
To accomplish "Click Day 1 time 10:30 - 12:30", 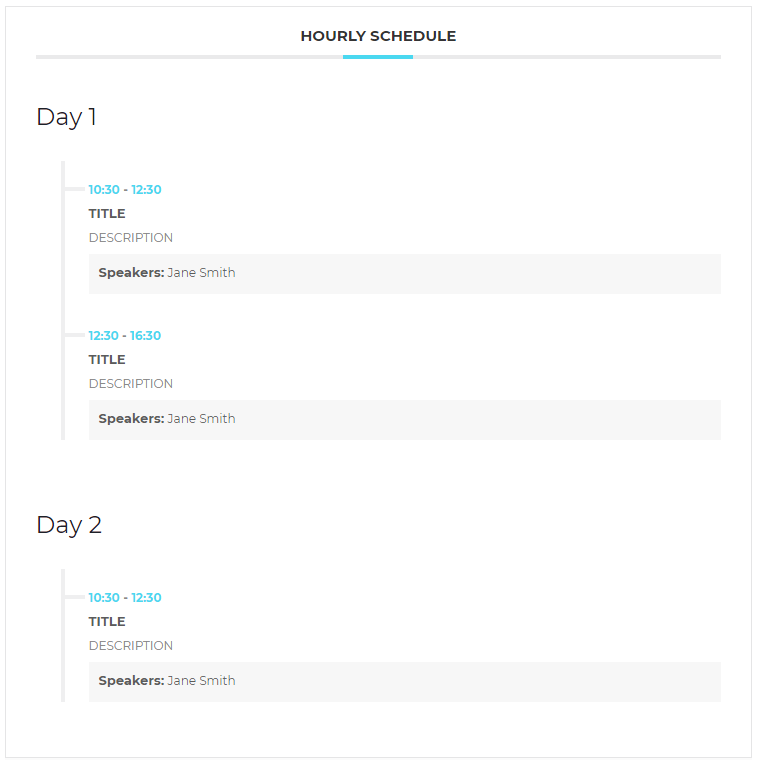I will click(x=125, y=190).
